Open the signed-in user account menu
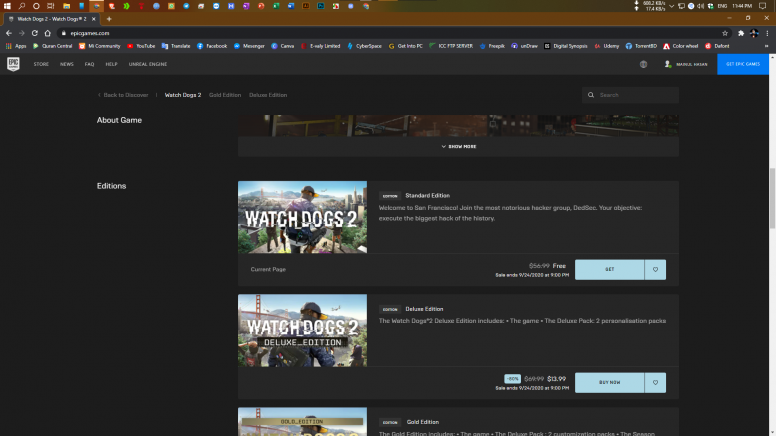This screenshot has width=776, height=436. pos(686,64)
